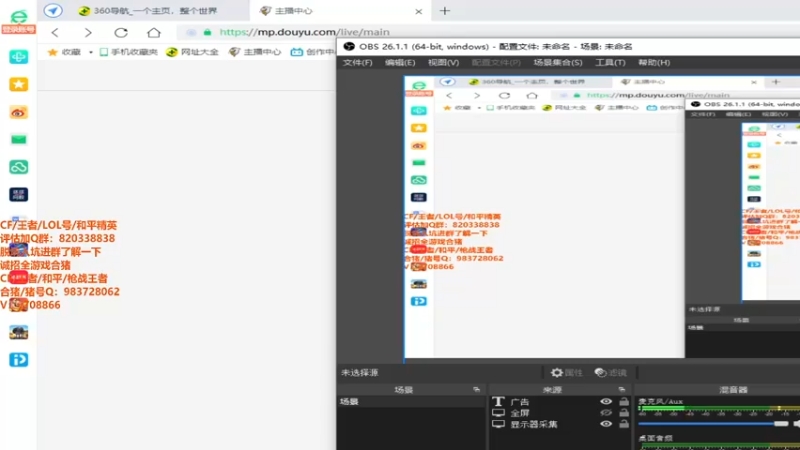Click the OBS logo in title bar
This screenshot has height=450, width=800.
(349, 46)
